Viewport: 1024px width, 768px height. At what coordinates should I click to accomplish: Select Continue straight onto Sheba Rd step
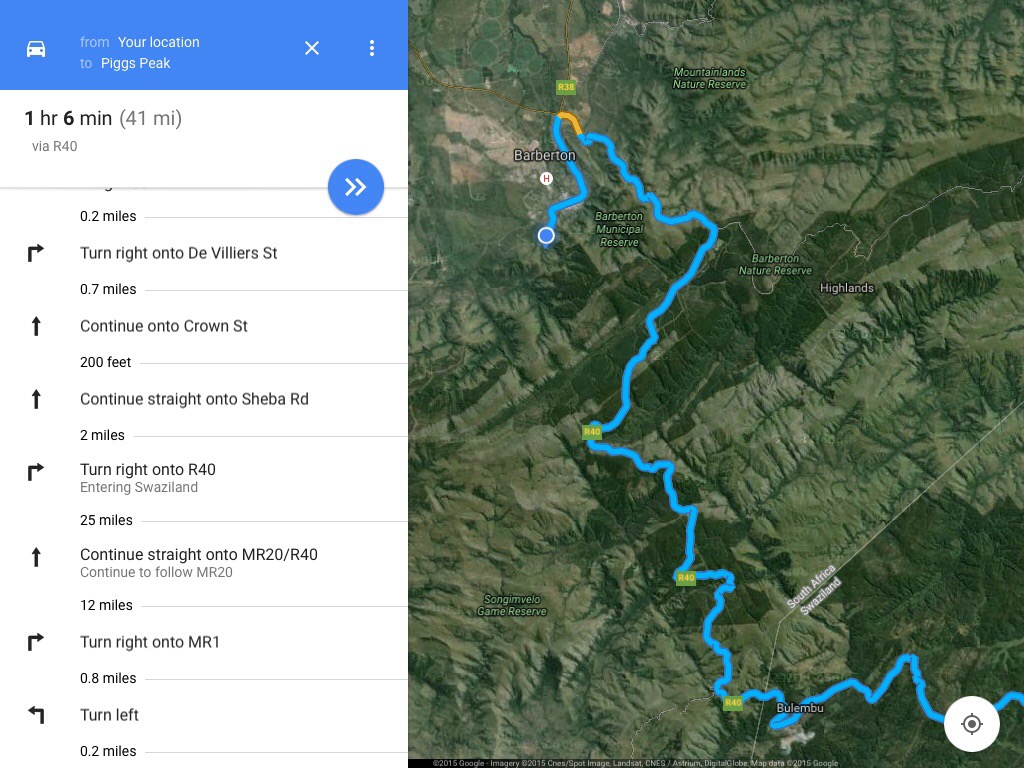click(x=194, y=399)
